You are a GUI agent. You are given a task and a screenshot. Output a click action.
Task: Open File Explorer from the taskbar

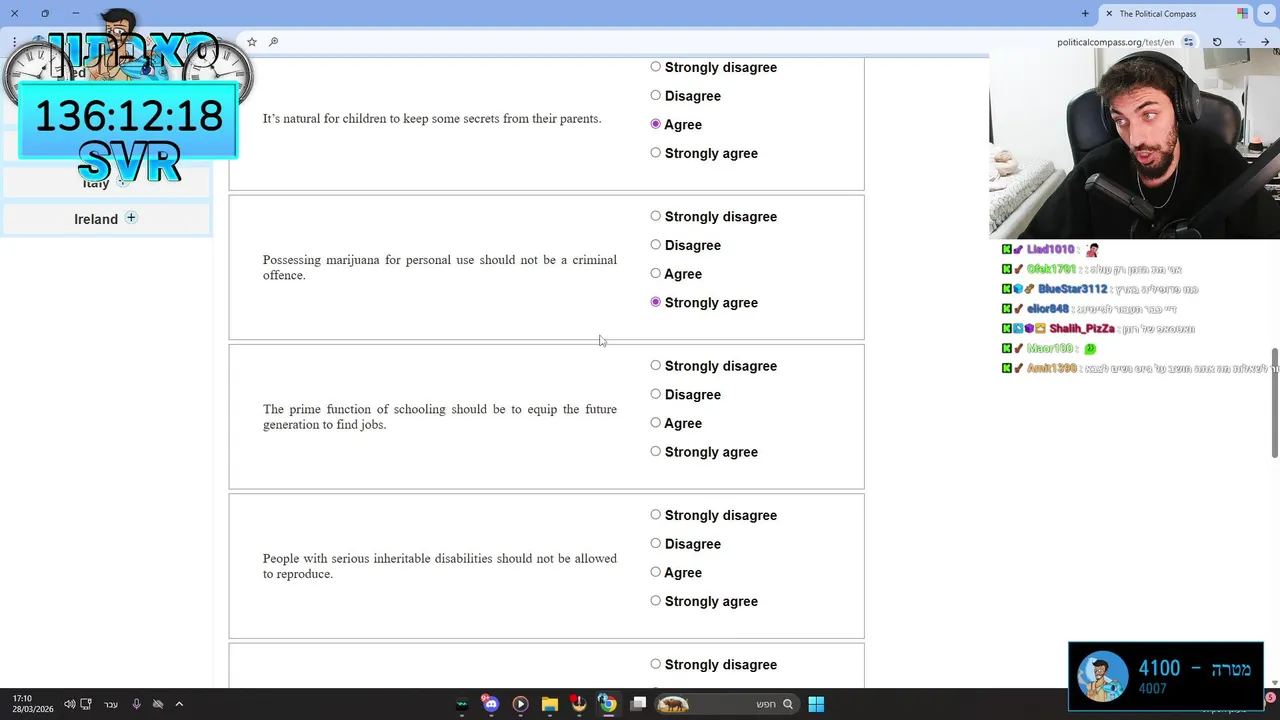pos(549,704)
